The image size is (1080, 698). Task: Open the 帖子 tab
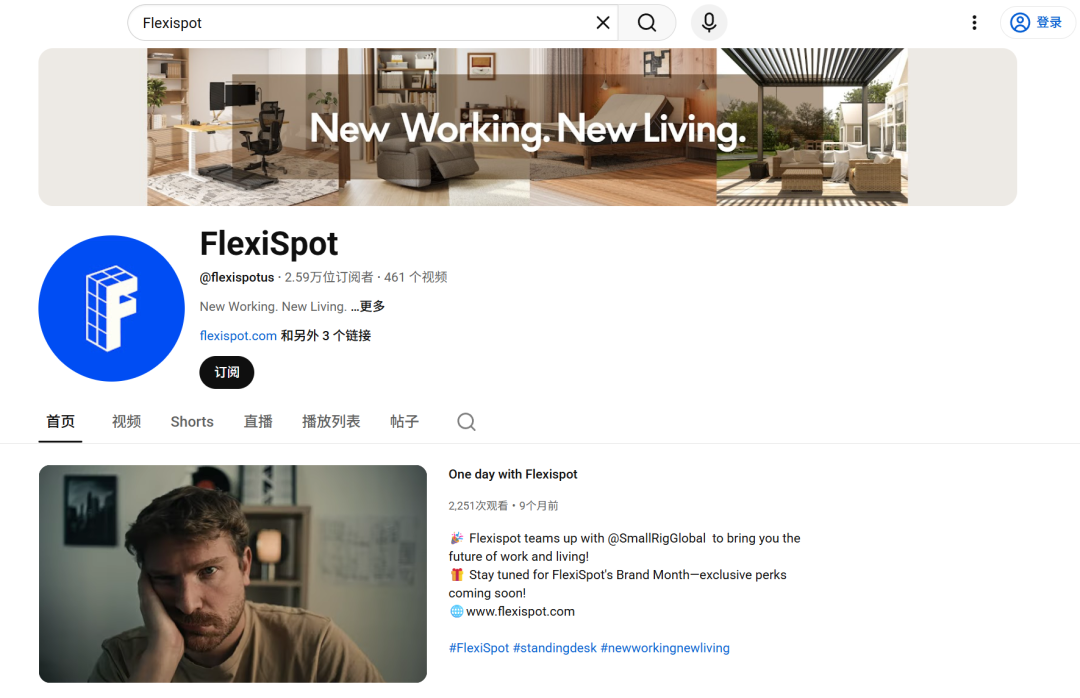[x=404, y=422]
